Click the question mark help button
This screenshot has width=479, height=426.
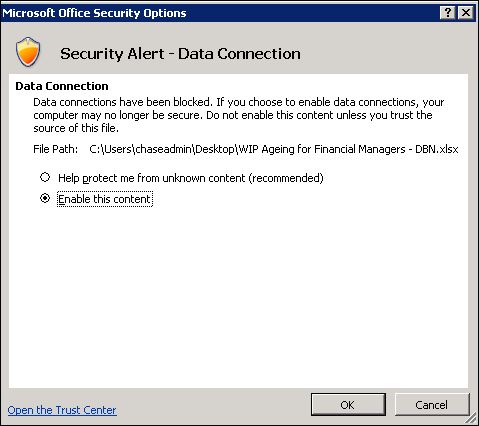click(448, 13)
